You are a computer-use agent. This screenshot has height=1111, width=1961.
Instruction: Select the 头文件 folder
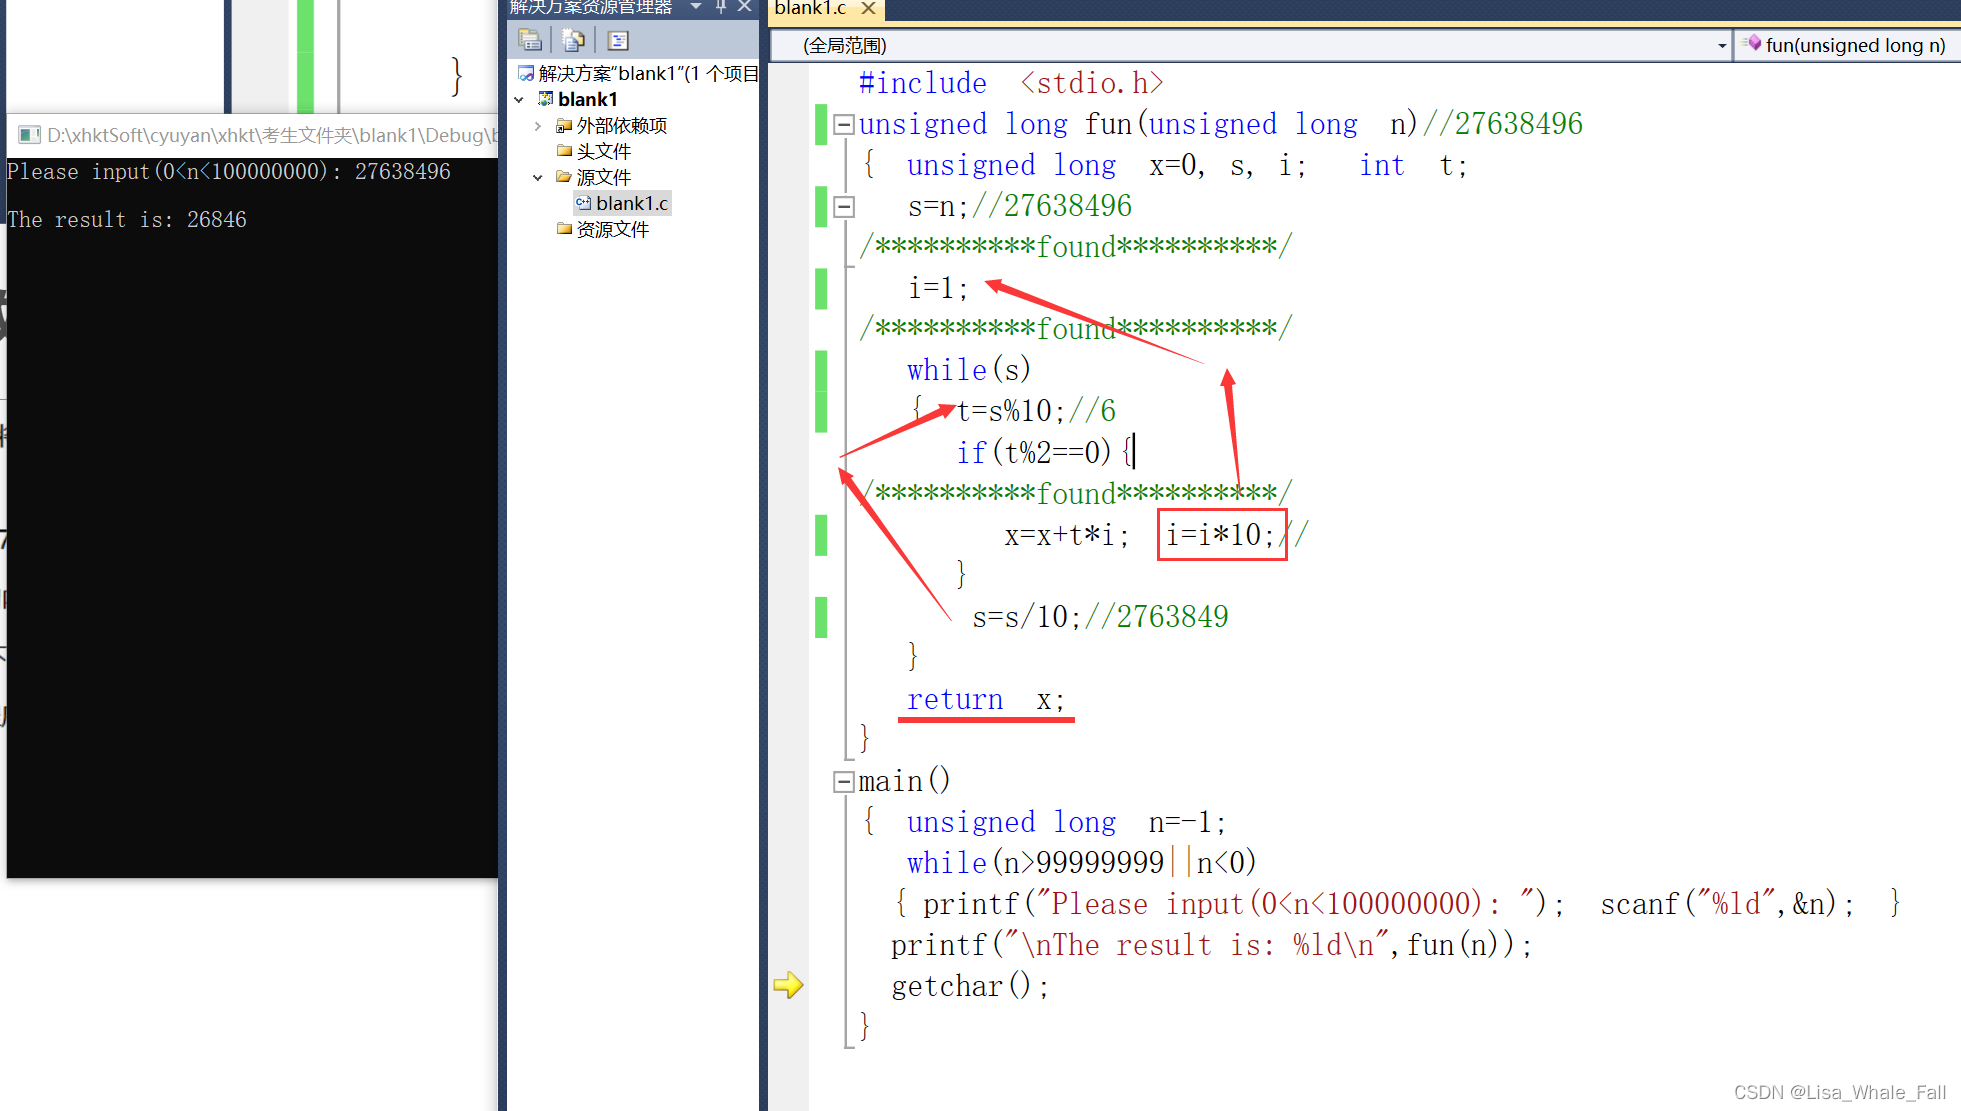click(603, 151)
